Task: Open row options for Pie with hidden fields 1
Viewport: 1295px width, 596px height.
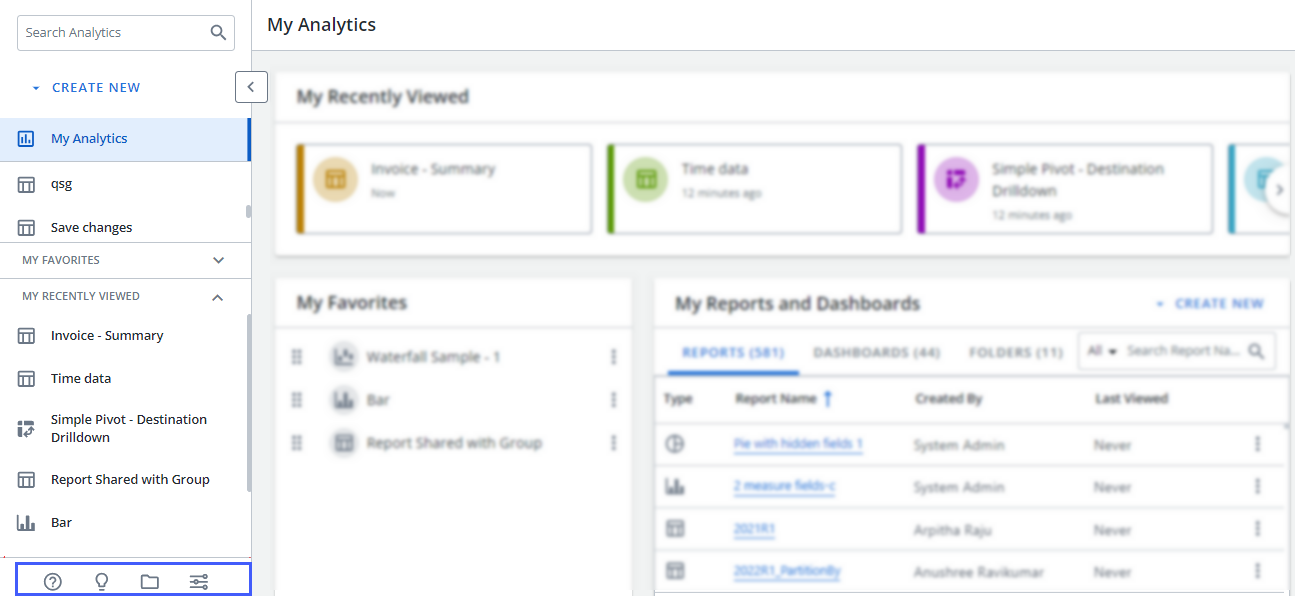Action: tap(1257, 444)
